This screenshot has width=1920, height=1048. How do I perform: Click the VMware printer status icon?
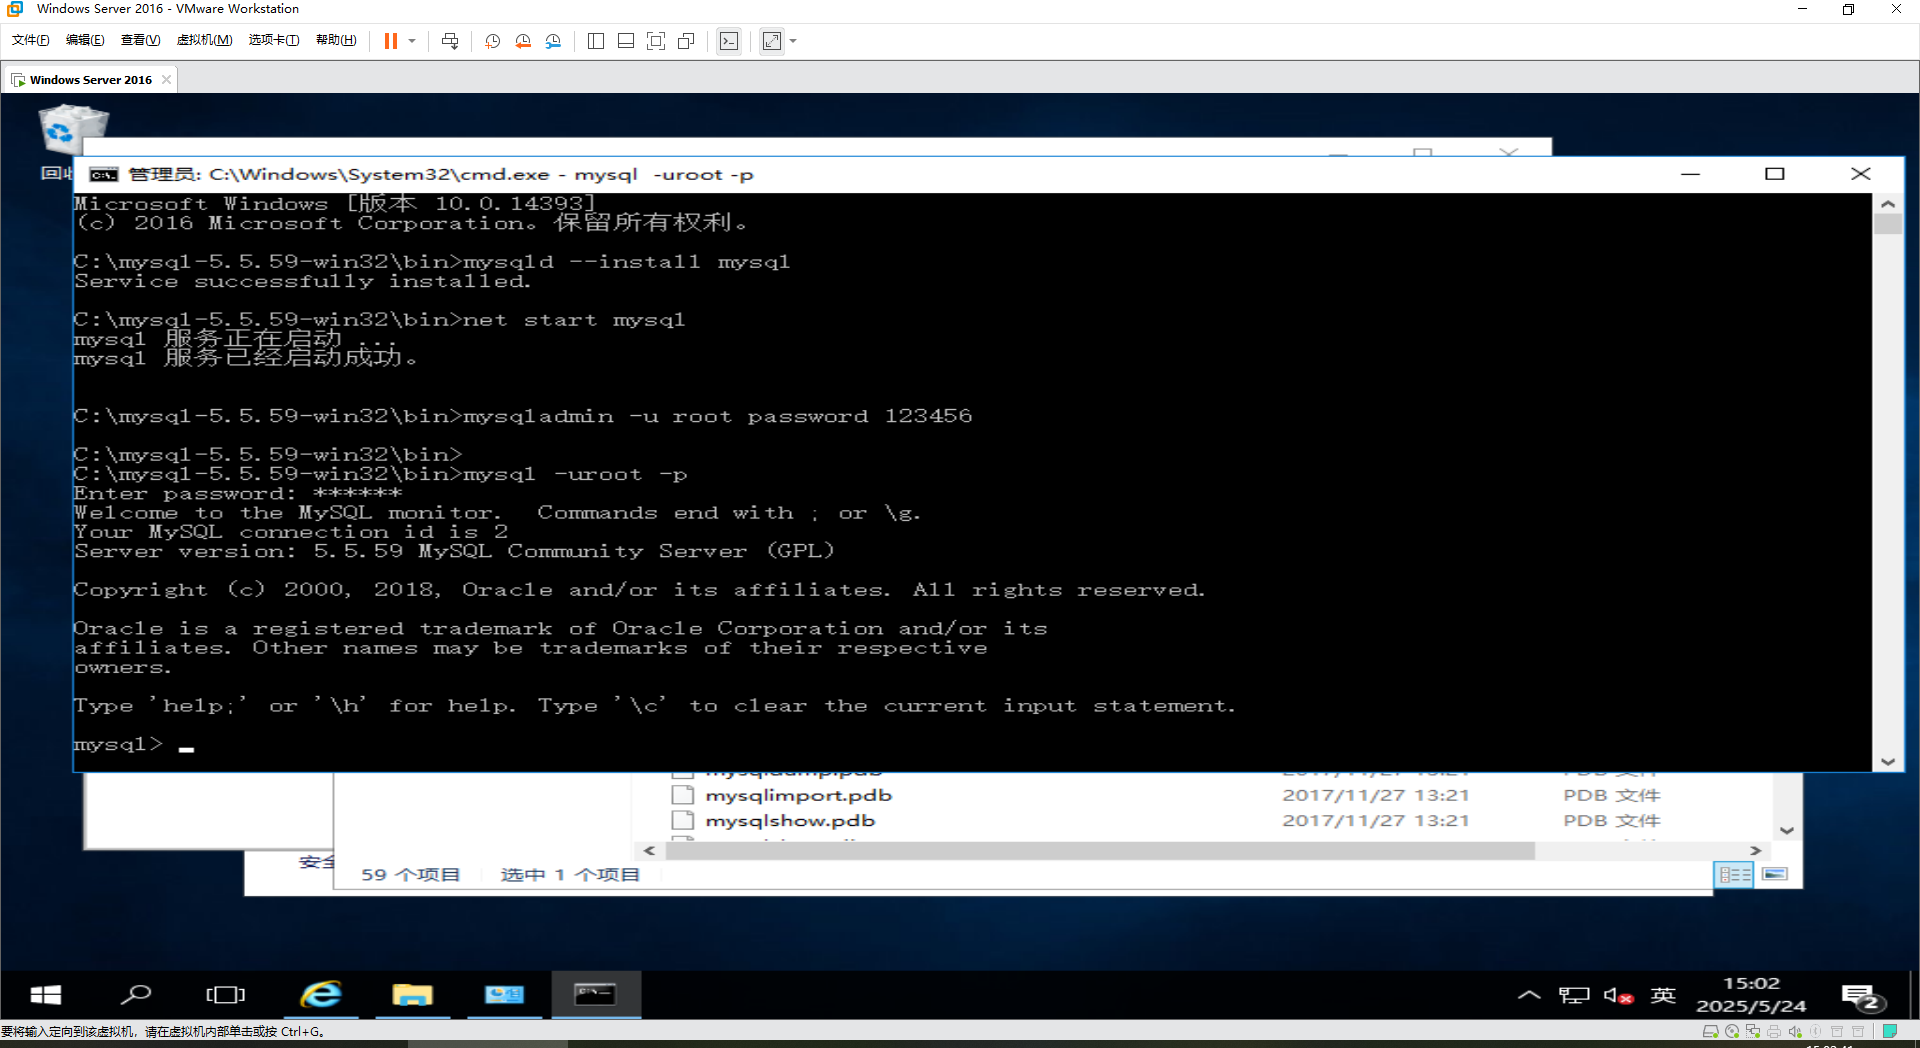click(1774, 1031)
